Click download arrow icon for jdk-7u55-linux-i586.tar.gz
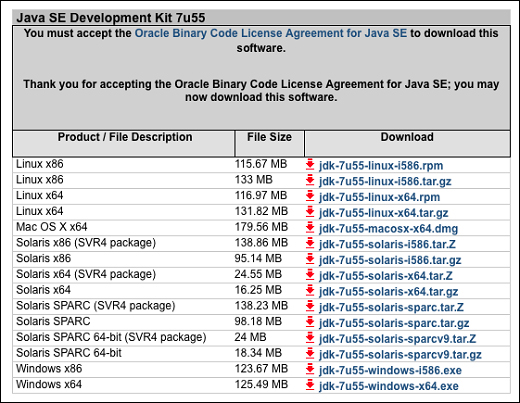Screen dimensions: 520x403 coord(310,180)
